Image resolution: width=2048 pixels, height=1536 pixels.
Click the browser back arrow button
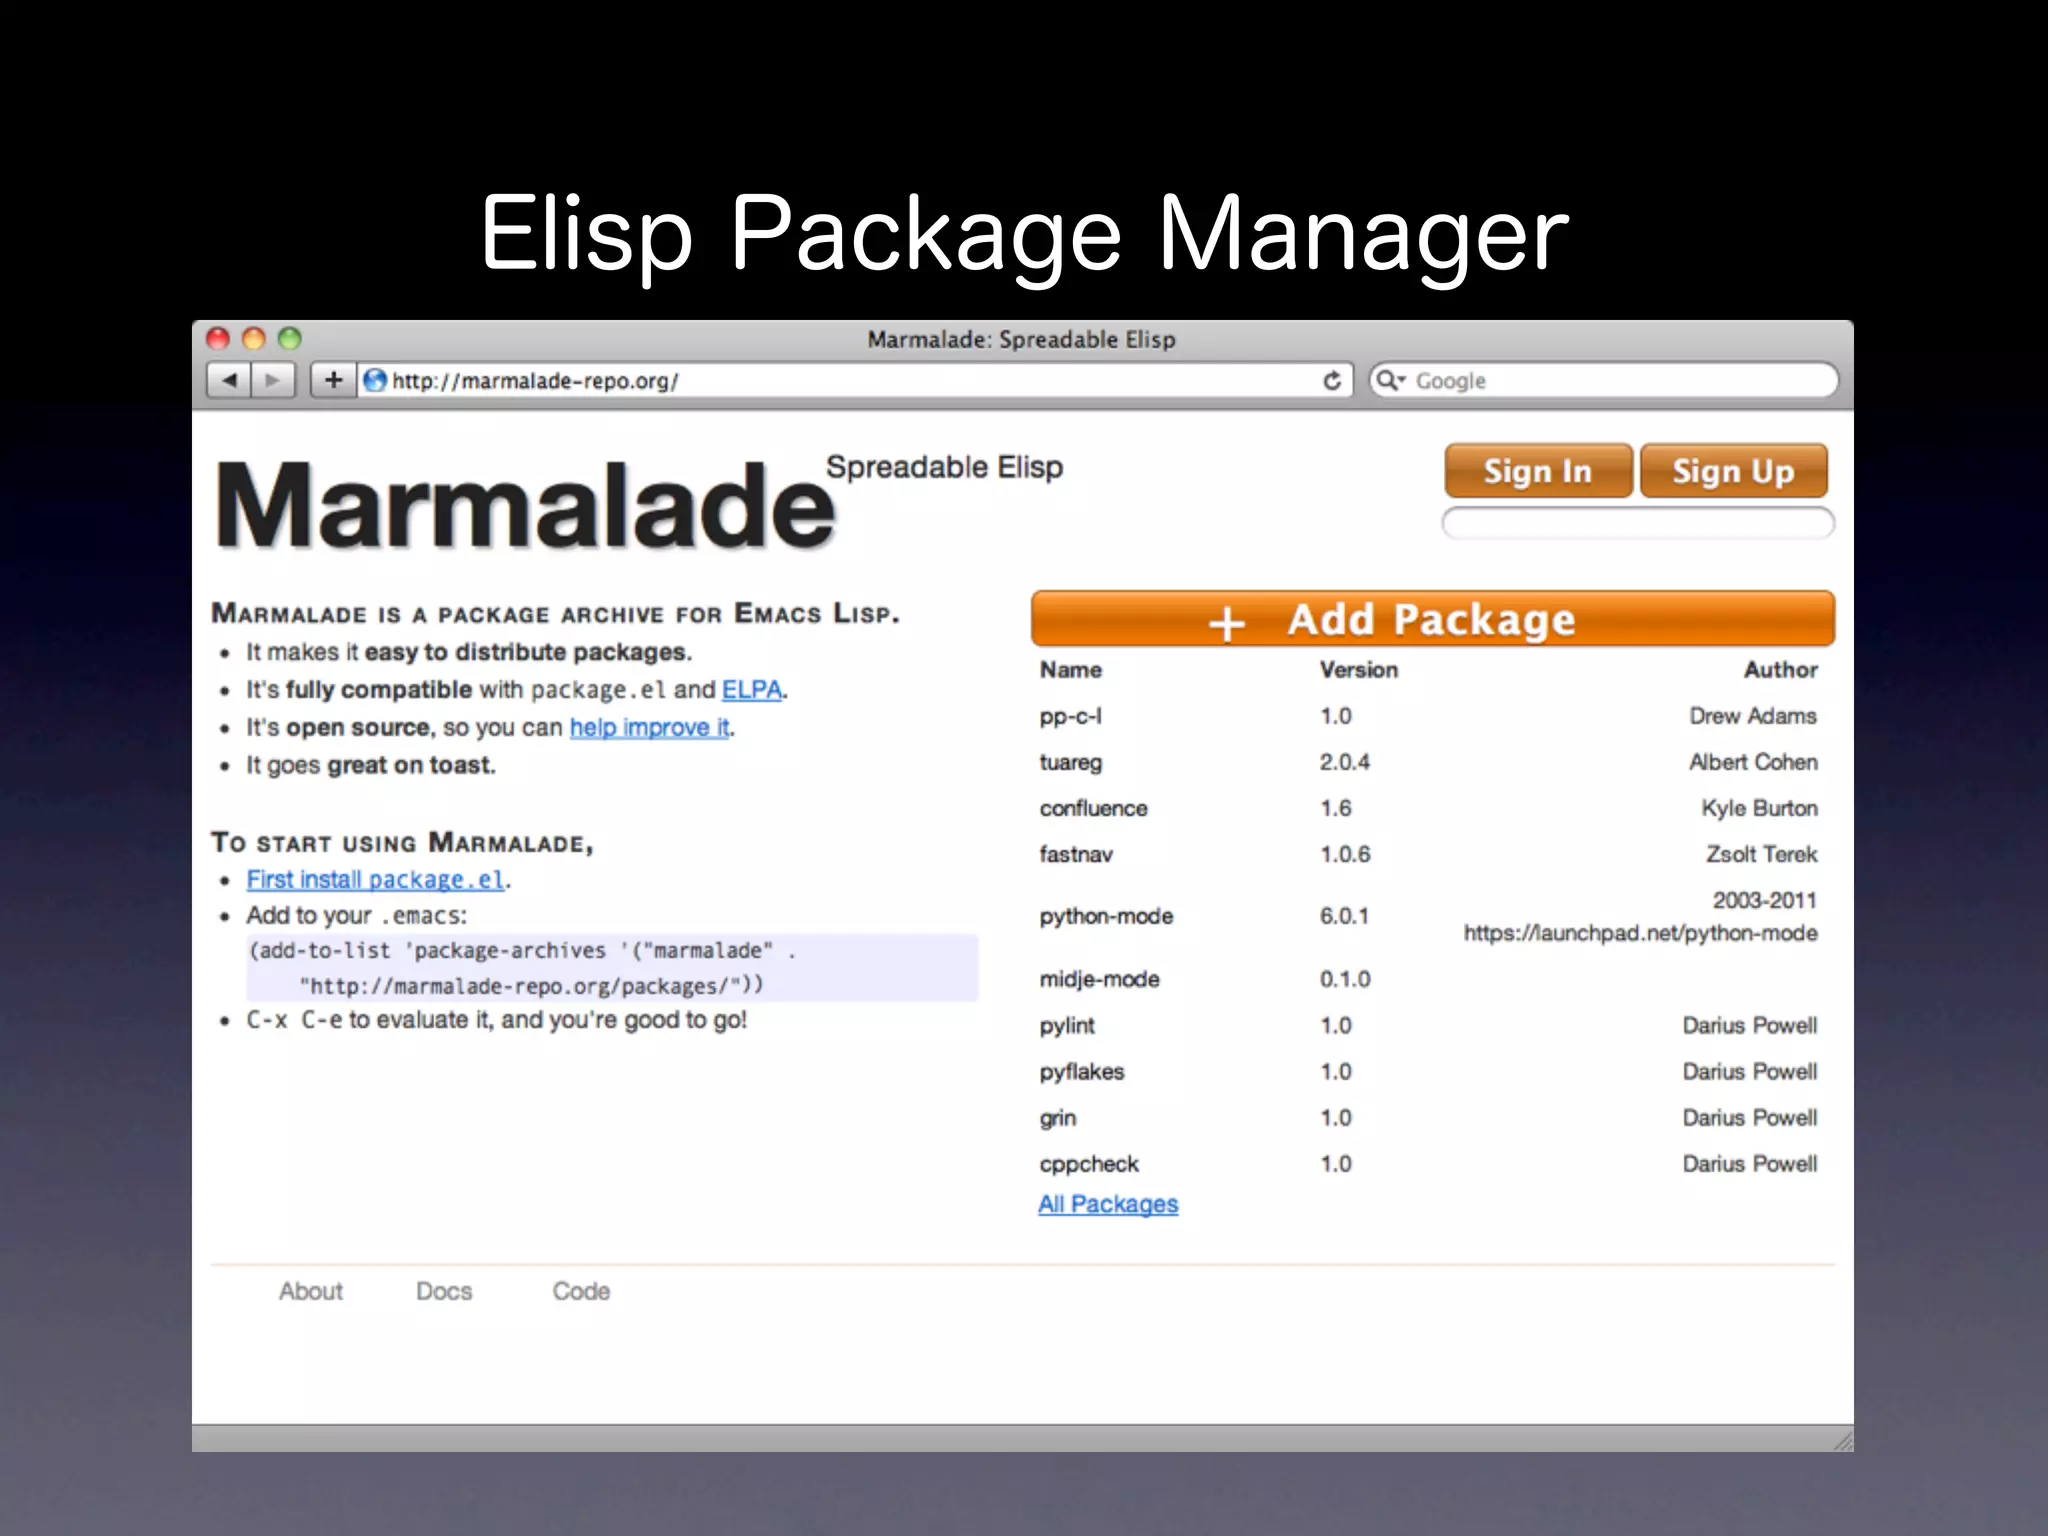[230, 380]
